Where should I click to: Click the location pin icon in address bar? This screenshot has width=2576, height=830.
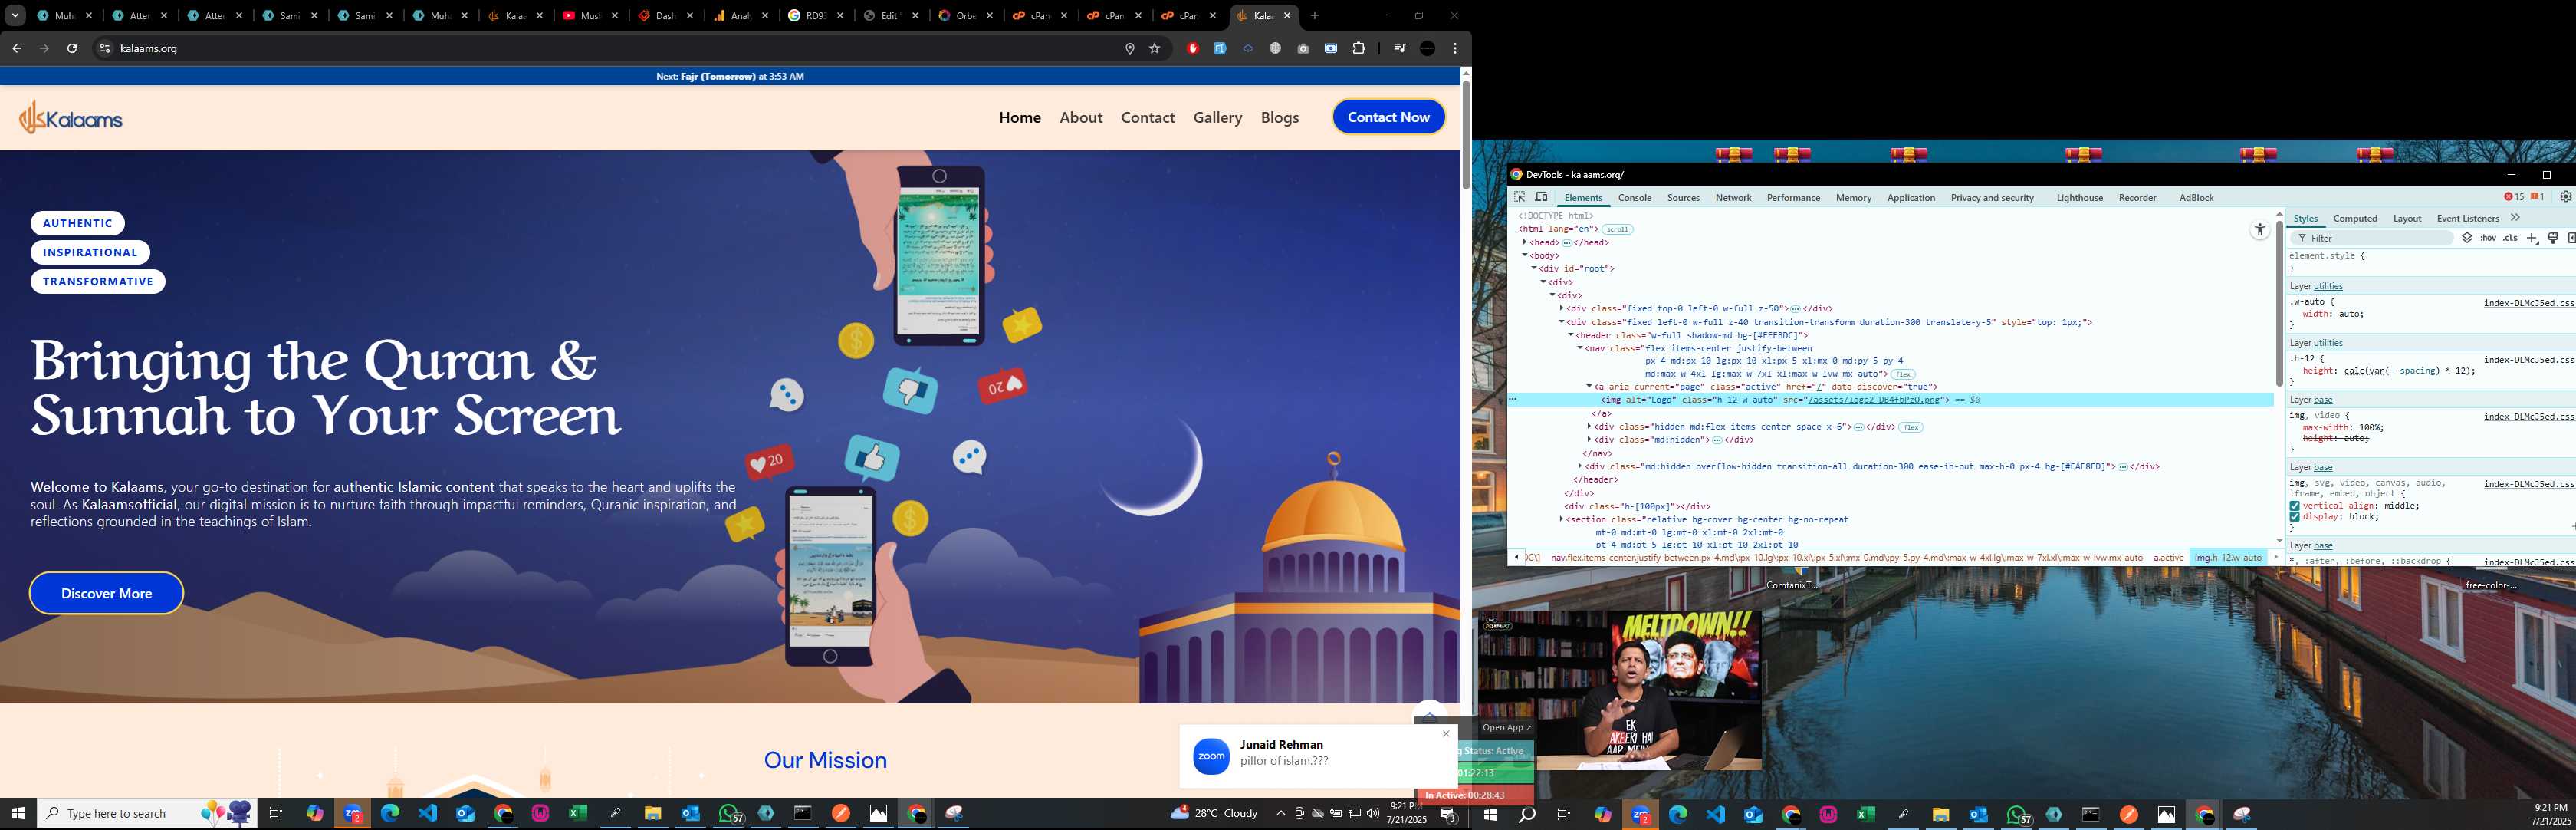1130,48
